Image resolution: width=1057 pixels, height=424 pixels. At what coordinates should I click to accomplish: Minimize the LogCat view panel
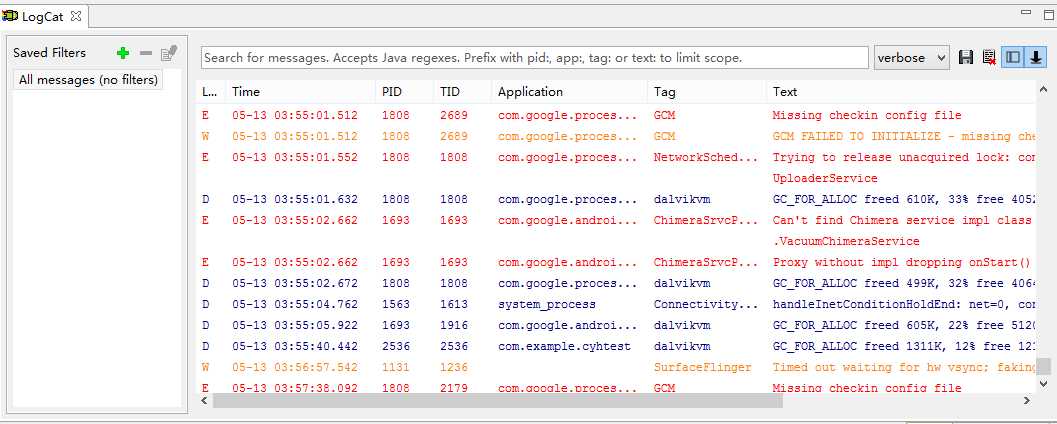(x=1025, y=12)
